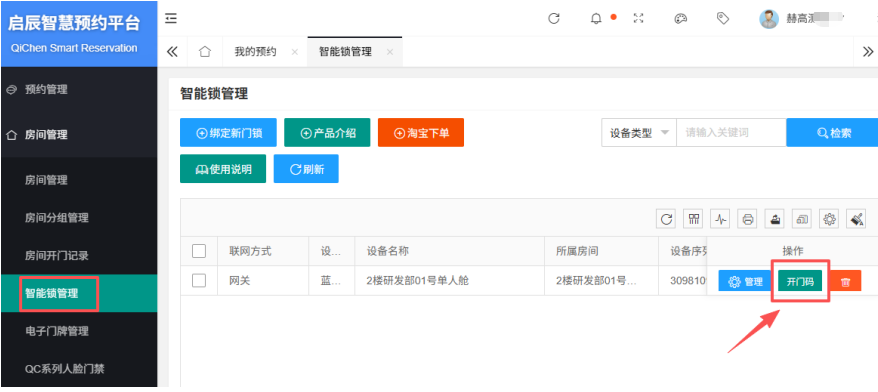Click the 产品介绍 button
The width and height of the screenshot is (878, 392).
[328, 133]
